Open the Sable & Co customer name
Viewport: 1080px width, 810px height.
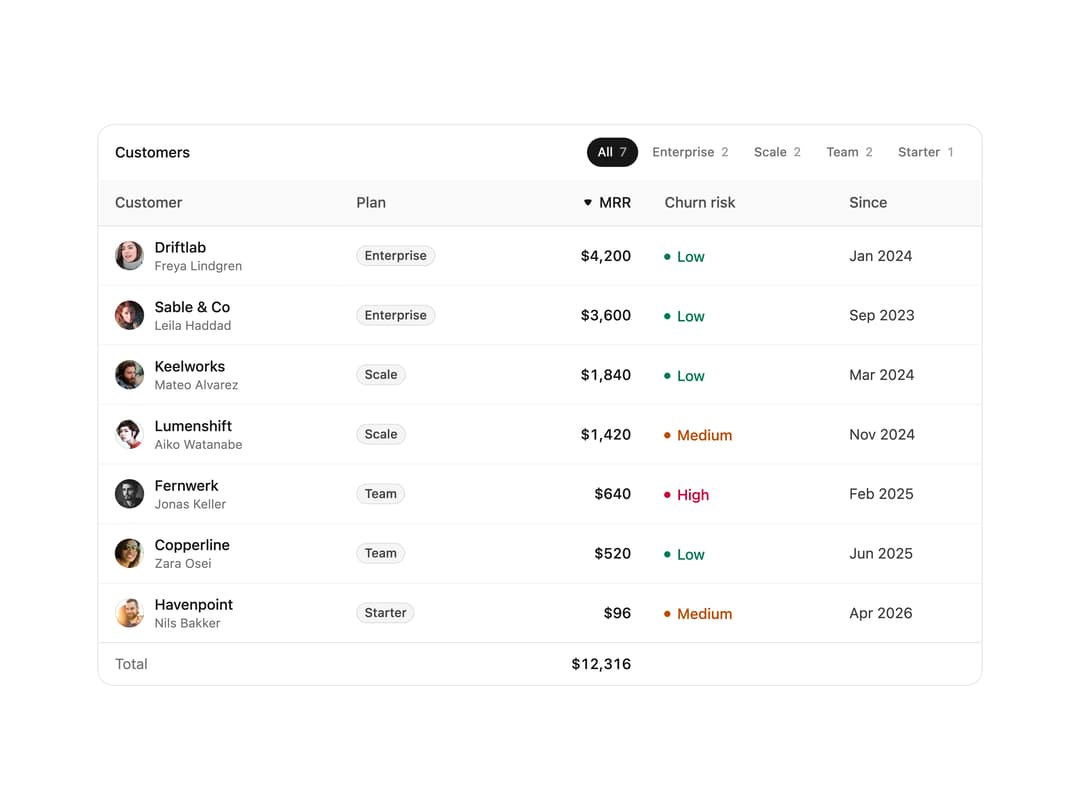pyautogui.click(x=192, y=307)
